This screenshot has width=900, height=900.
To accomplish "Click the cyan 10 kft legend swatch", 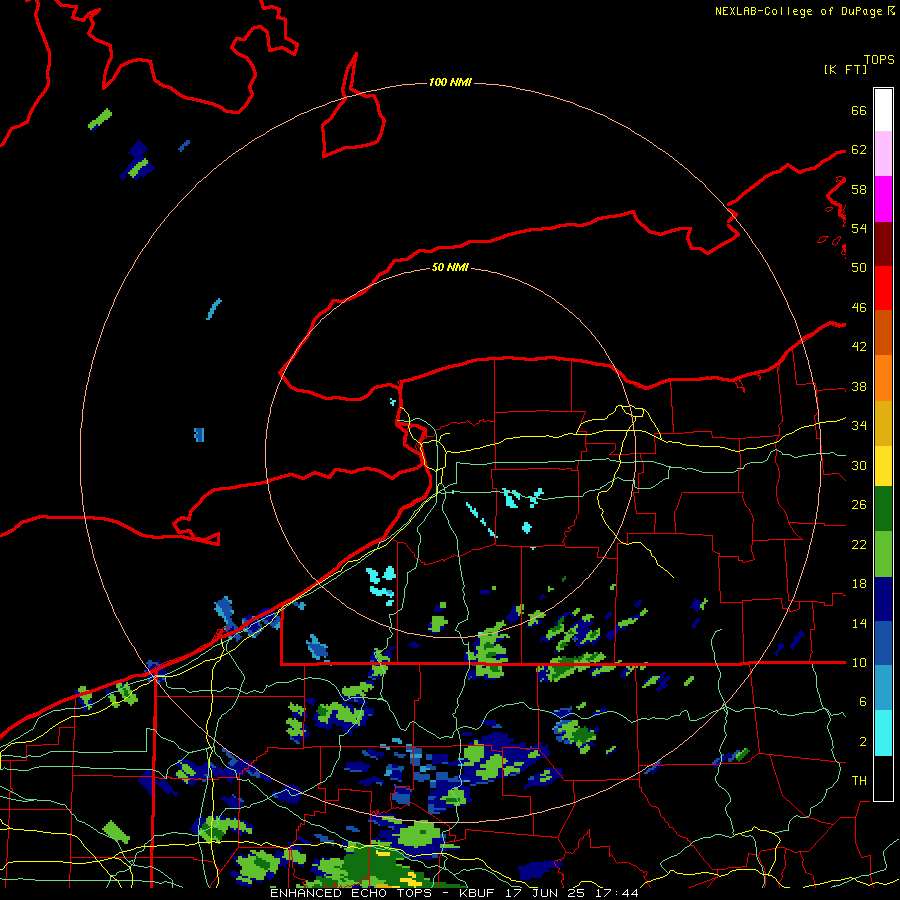I will (883, 733).
